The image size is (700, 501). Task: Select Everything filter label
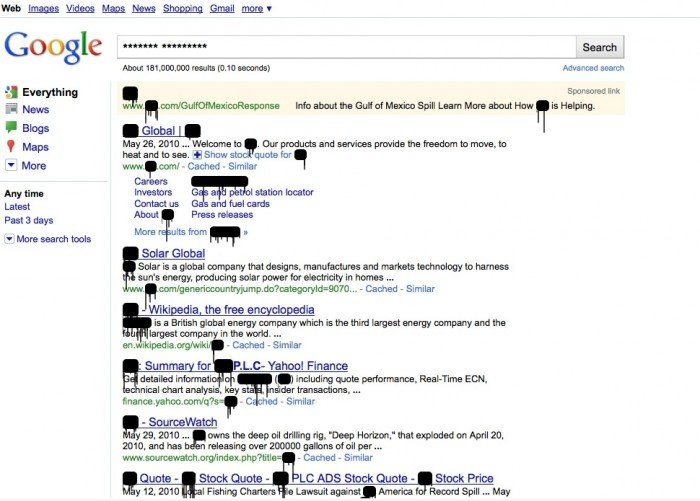pos(50,92)
